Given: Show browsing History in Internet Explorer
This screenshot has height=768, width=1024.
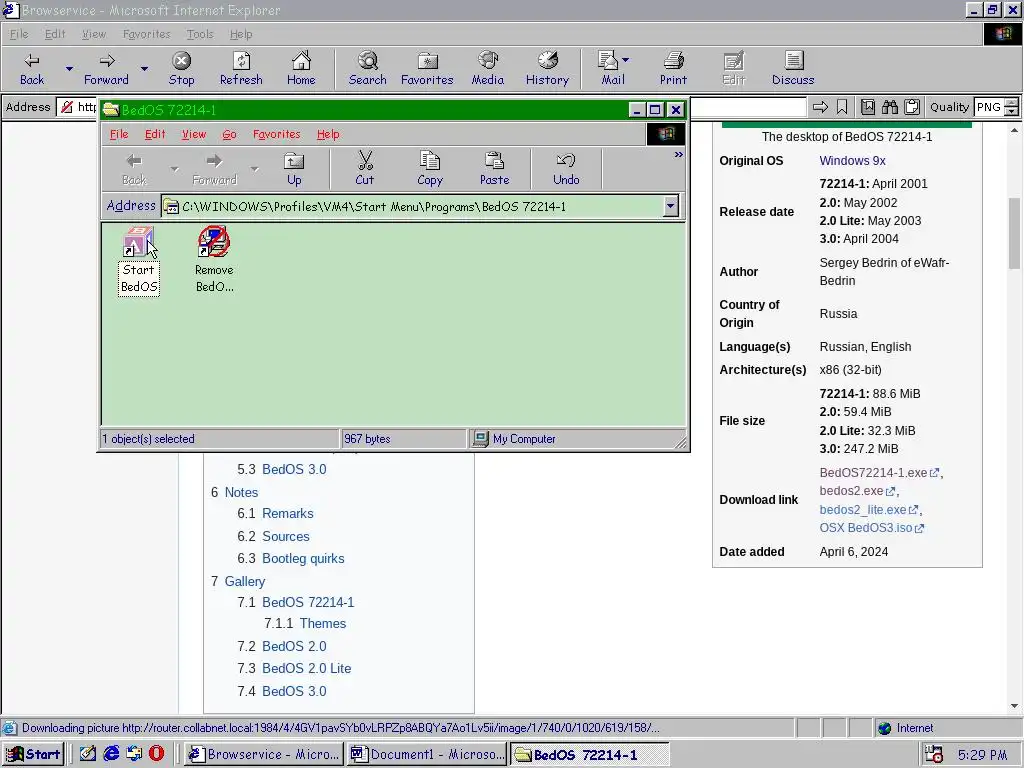Looking at the screenshot, I should point(547,69).
